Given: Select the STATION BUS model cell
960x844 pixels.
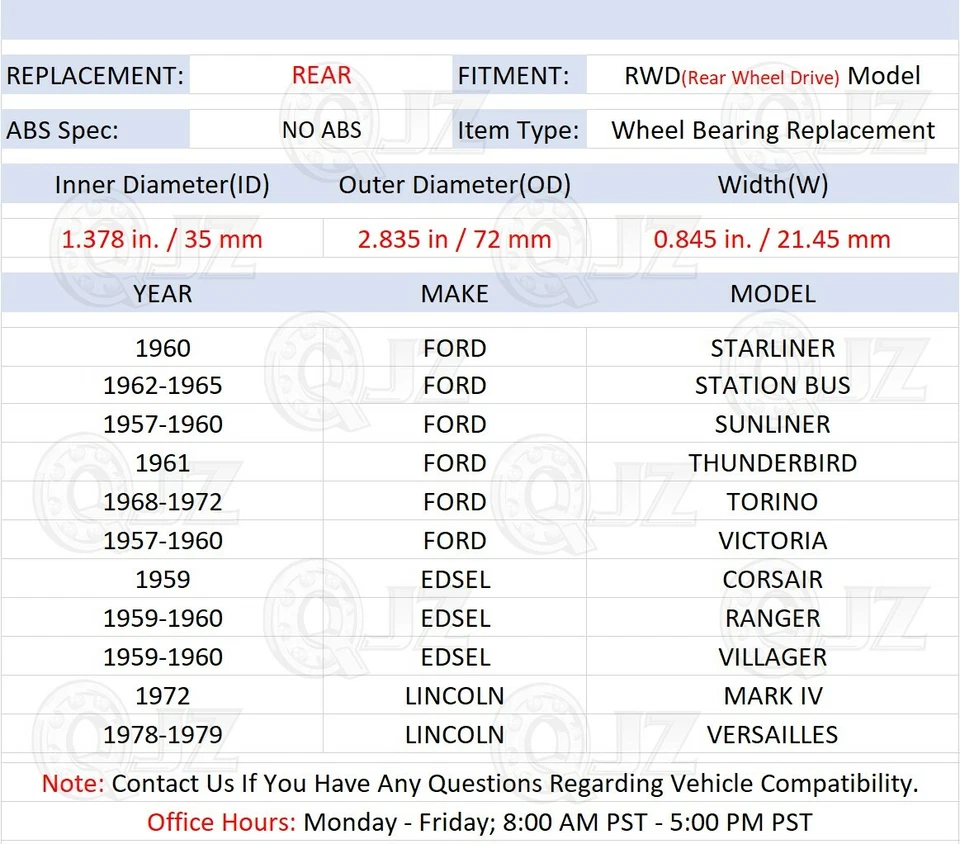Looking at the screenshot, I should point(773,386).
